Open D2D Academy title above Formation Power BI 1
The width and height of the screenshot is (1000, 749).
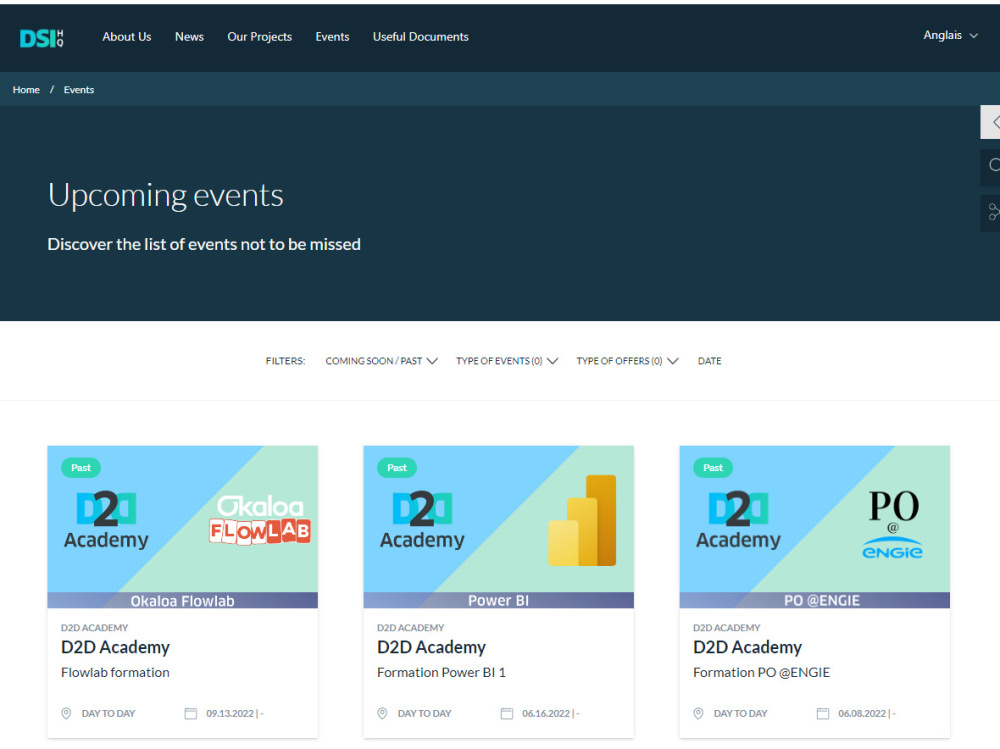coord(432,648)
